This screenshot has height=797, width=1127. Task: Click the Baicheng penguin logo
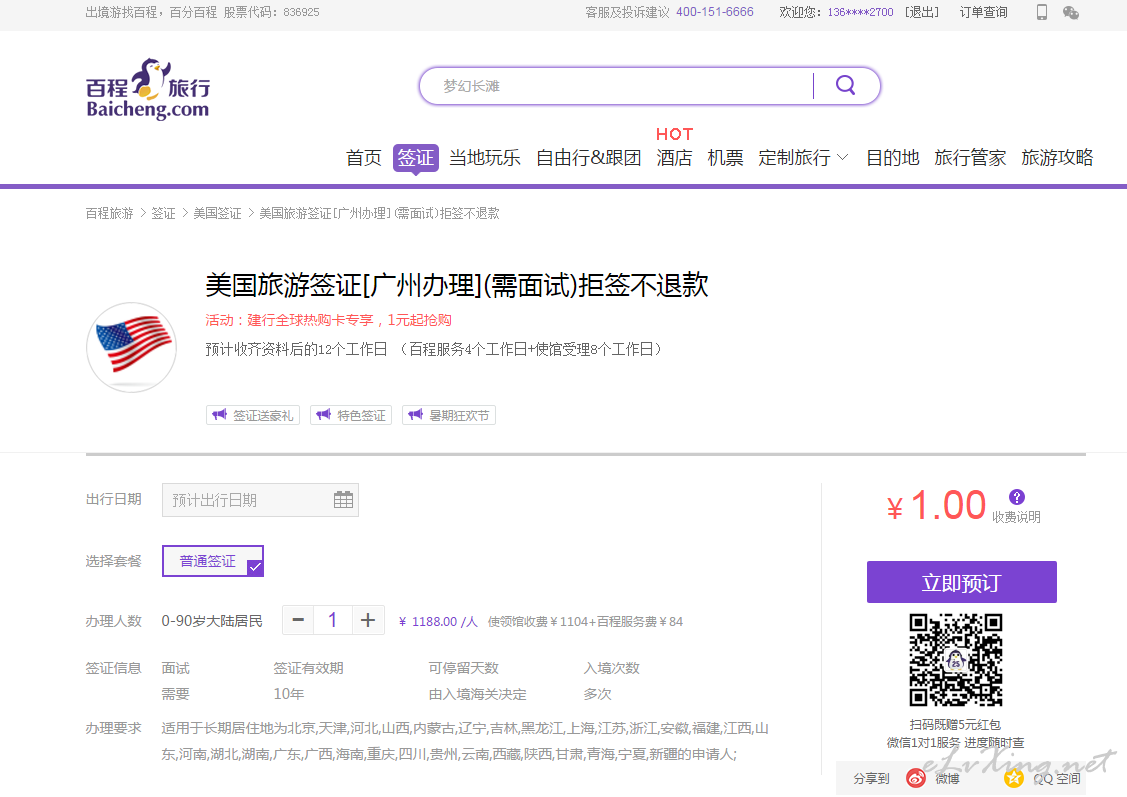148,89
